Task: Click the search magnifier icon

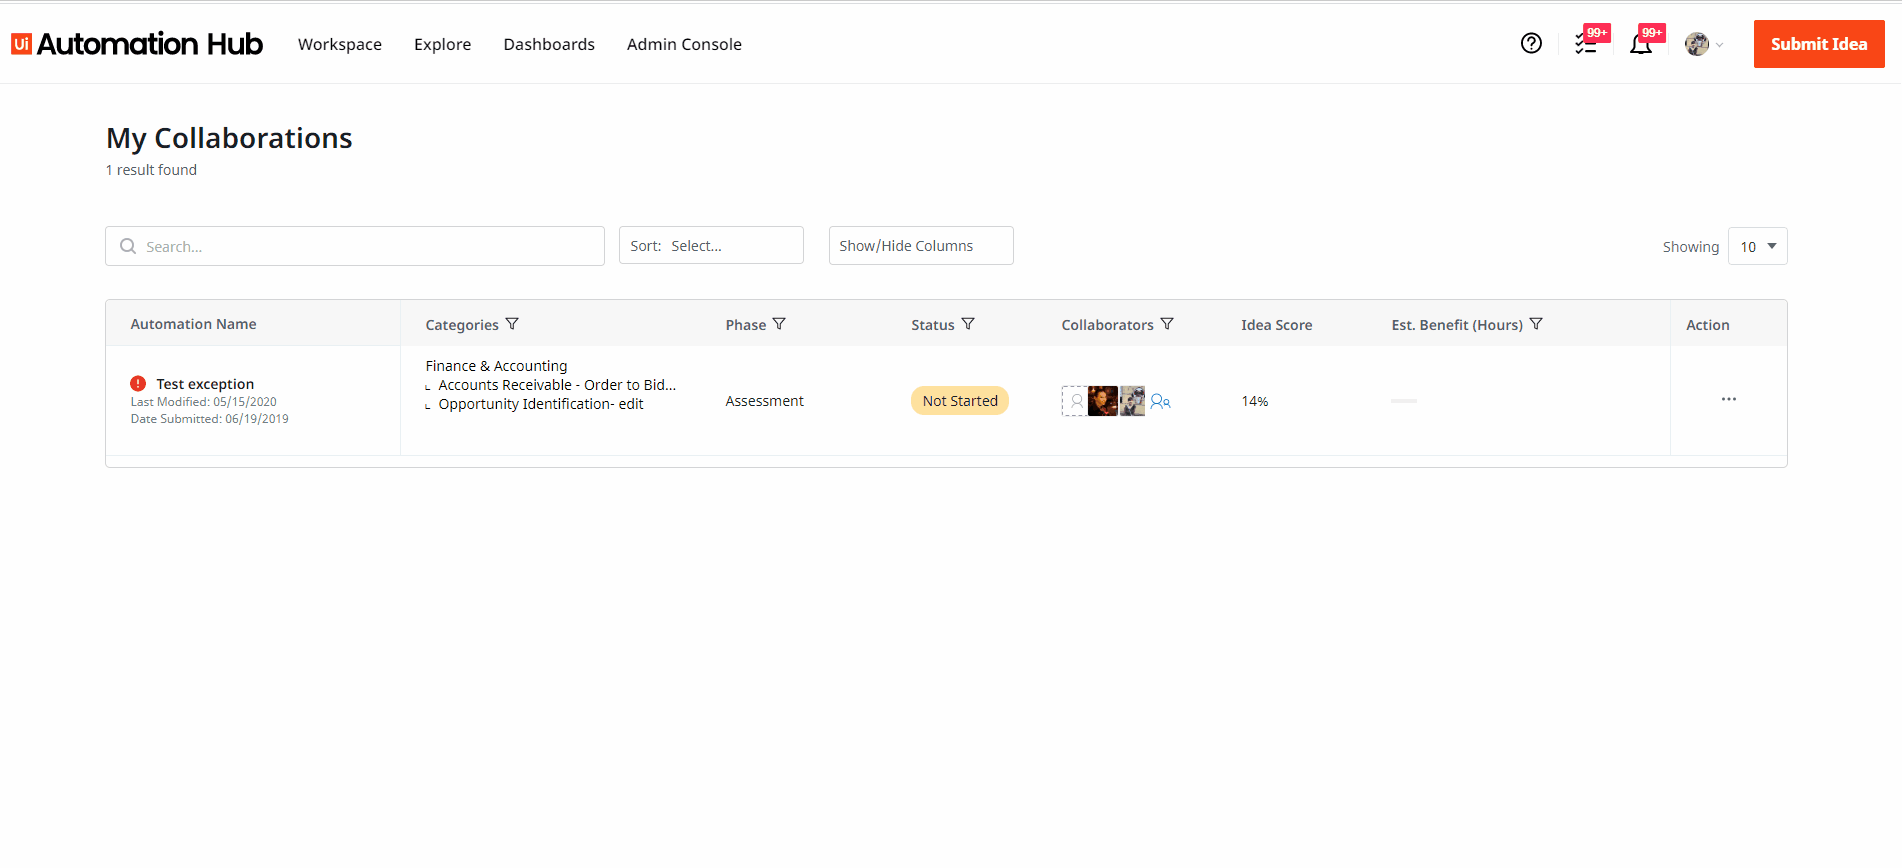Action: tap(128, 246)
